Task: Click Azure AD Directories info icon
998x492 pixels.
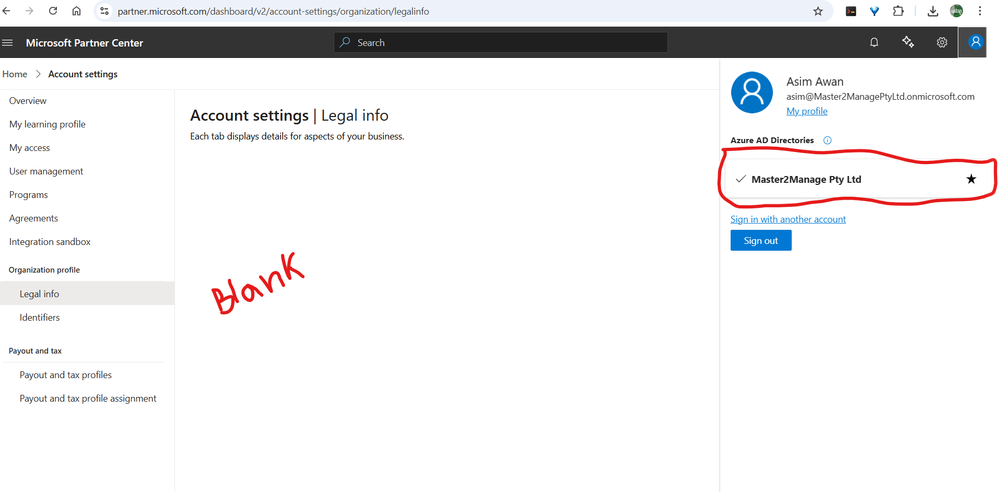Action: 827,140
